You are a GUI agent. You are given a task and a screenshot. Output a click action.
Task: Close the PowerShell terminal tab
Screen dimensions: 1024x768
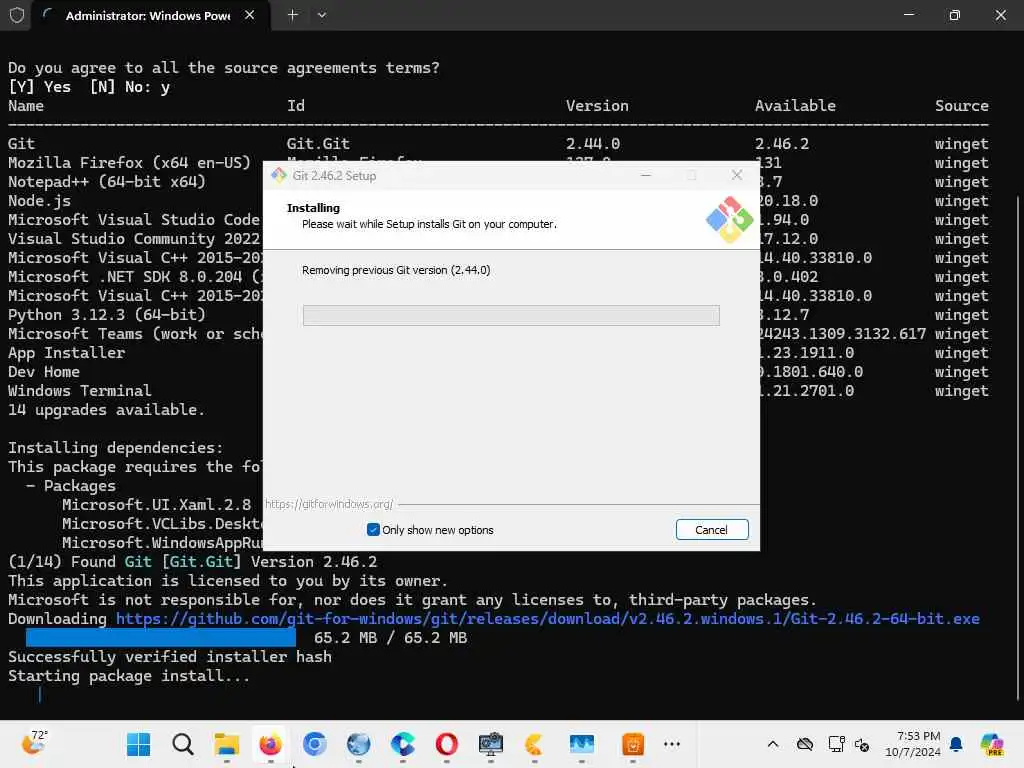[x=249, y=15]
